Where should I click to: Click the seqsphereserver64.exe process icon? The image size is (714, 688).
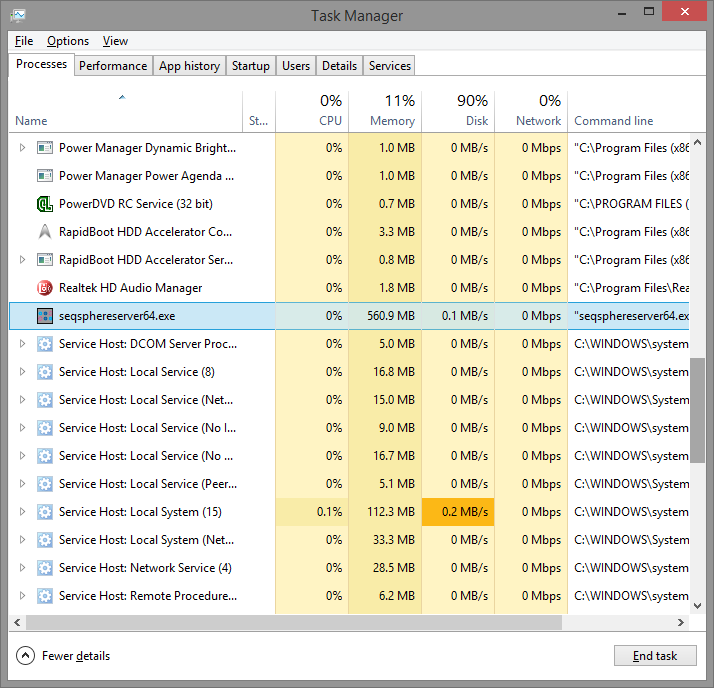tap(45, 316)
